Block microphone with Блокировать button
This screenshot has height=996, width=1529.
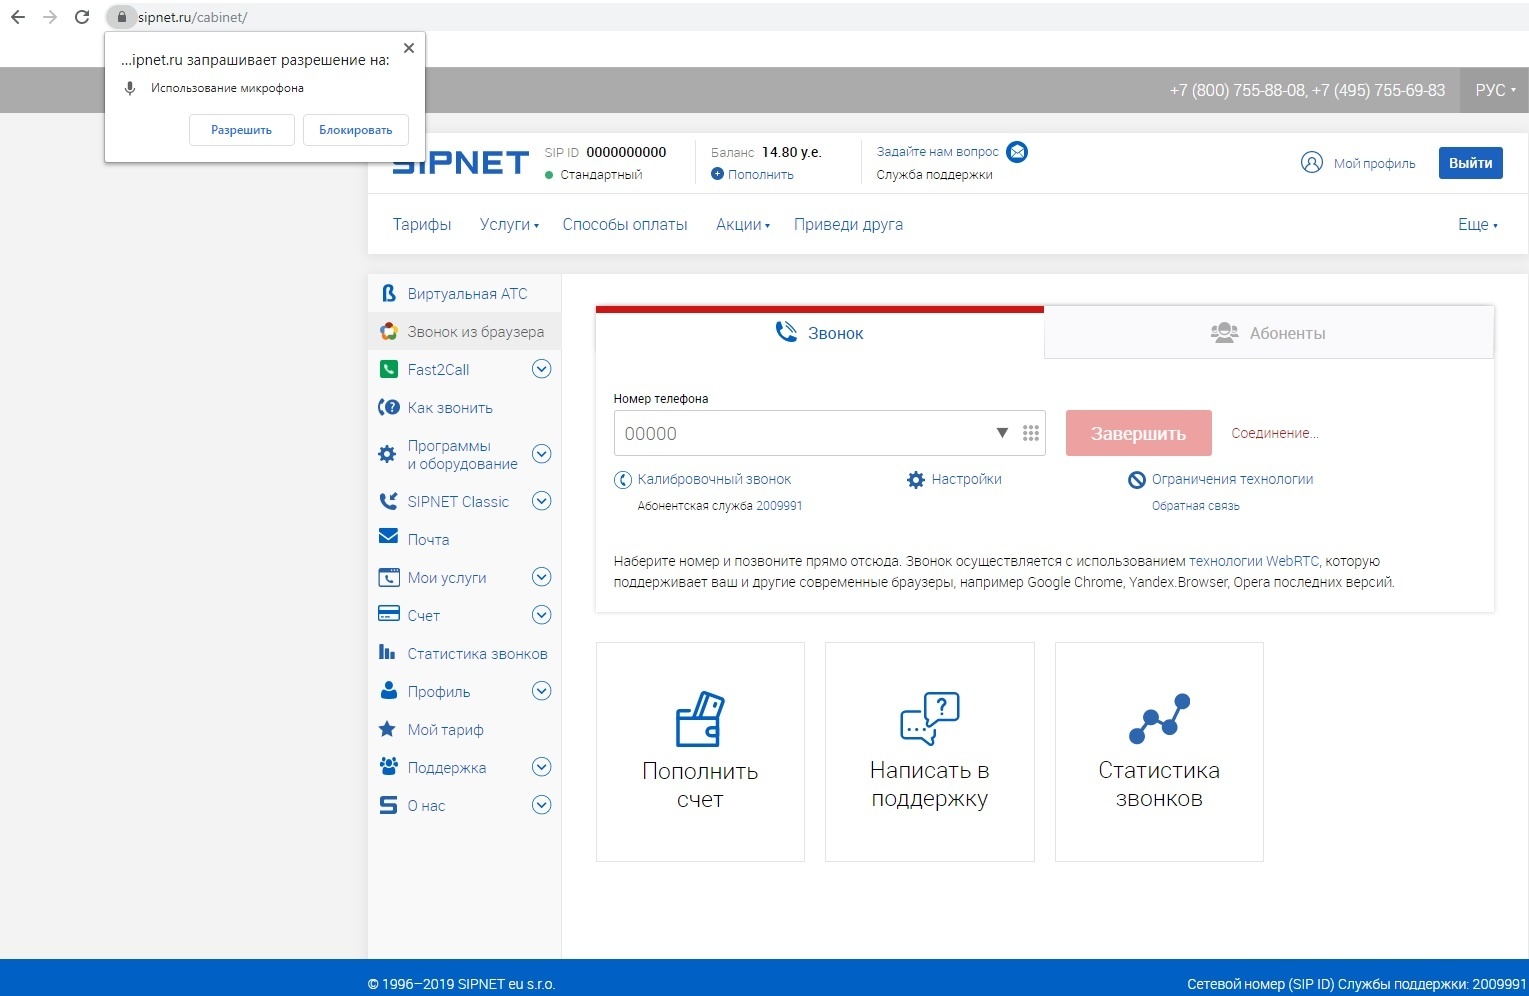356,130
